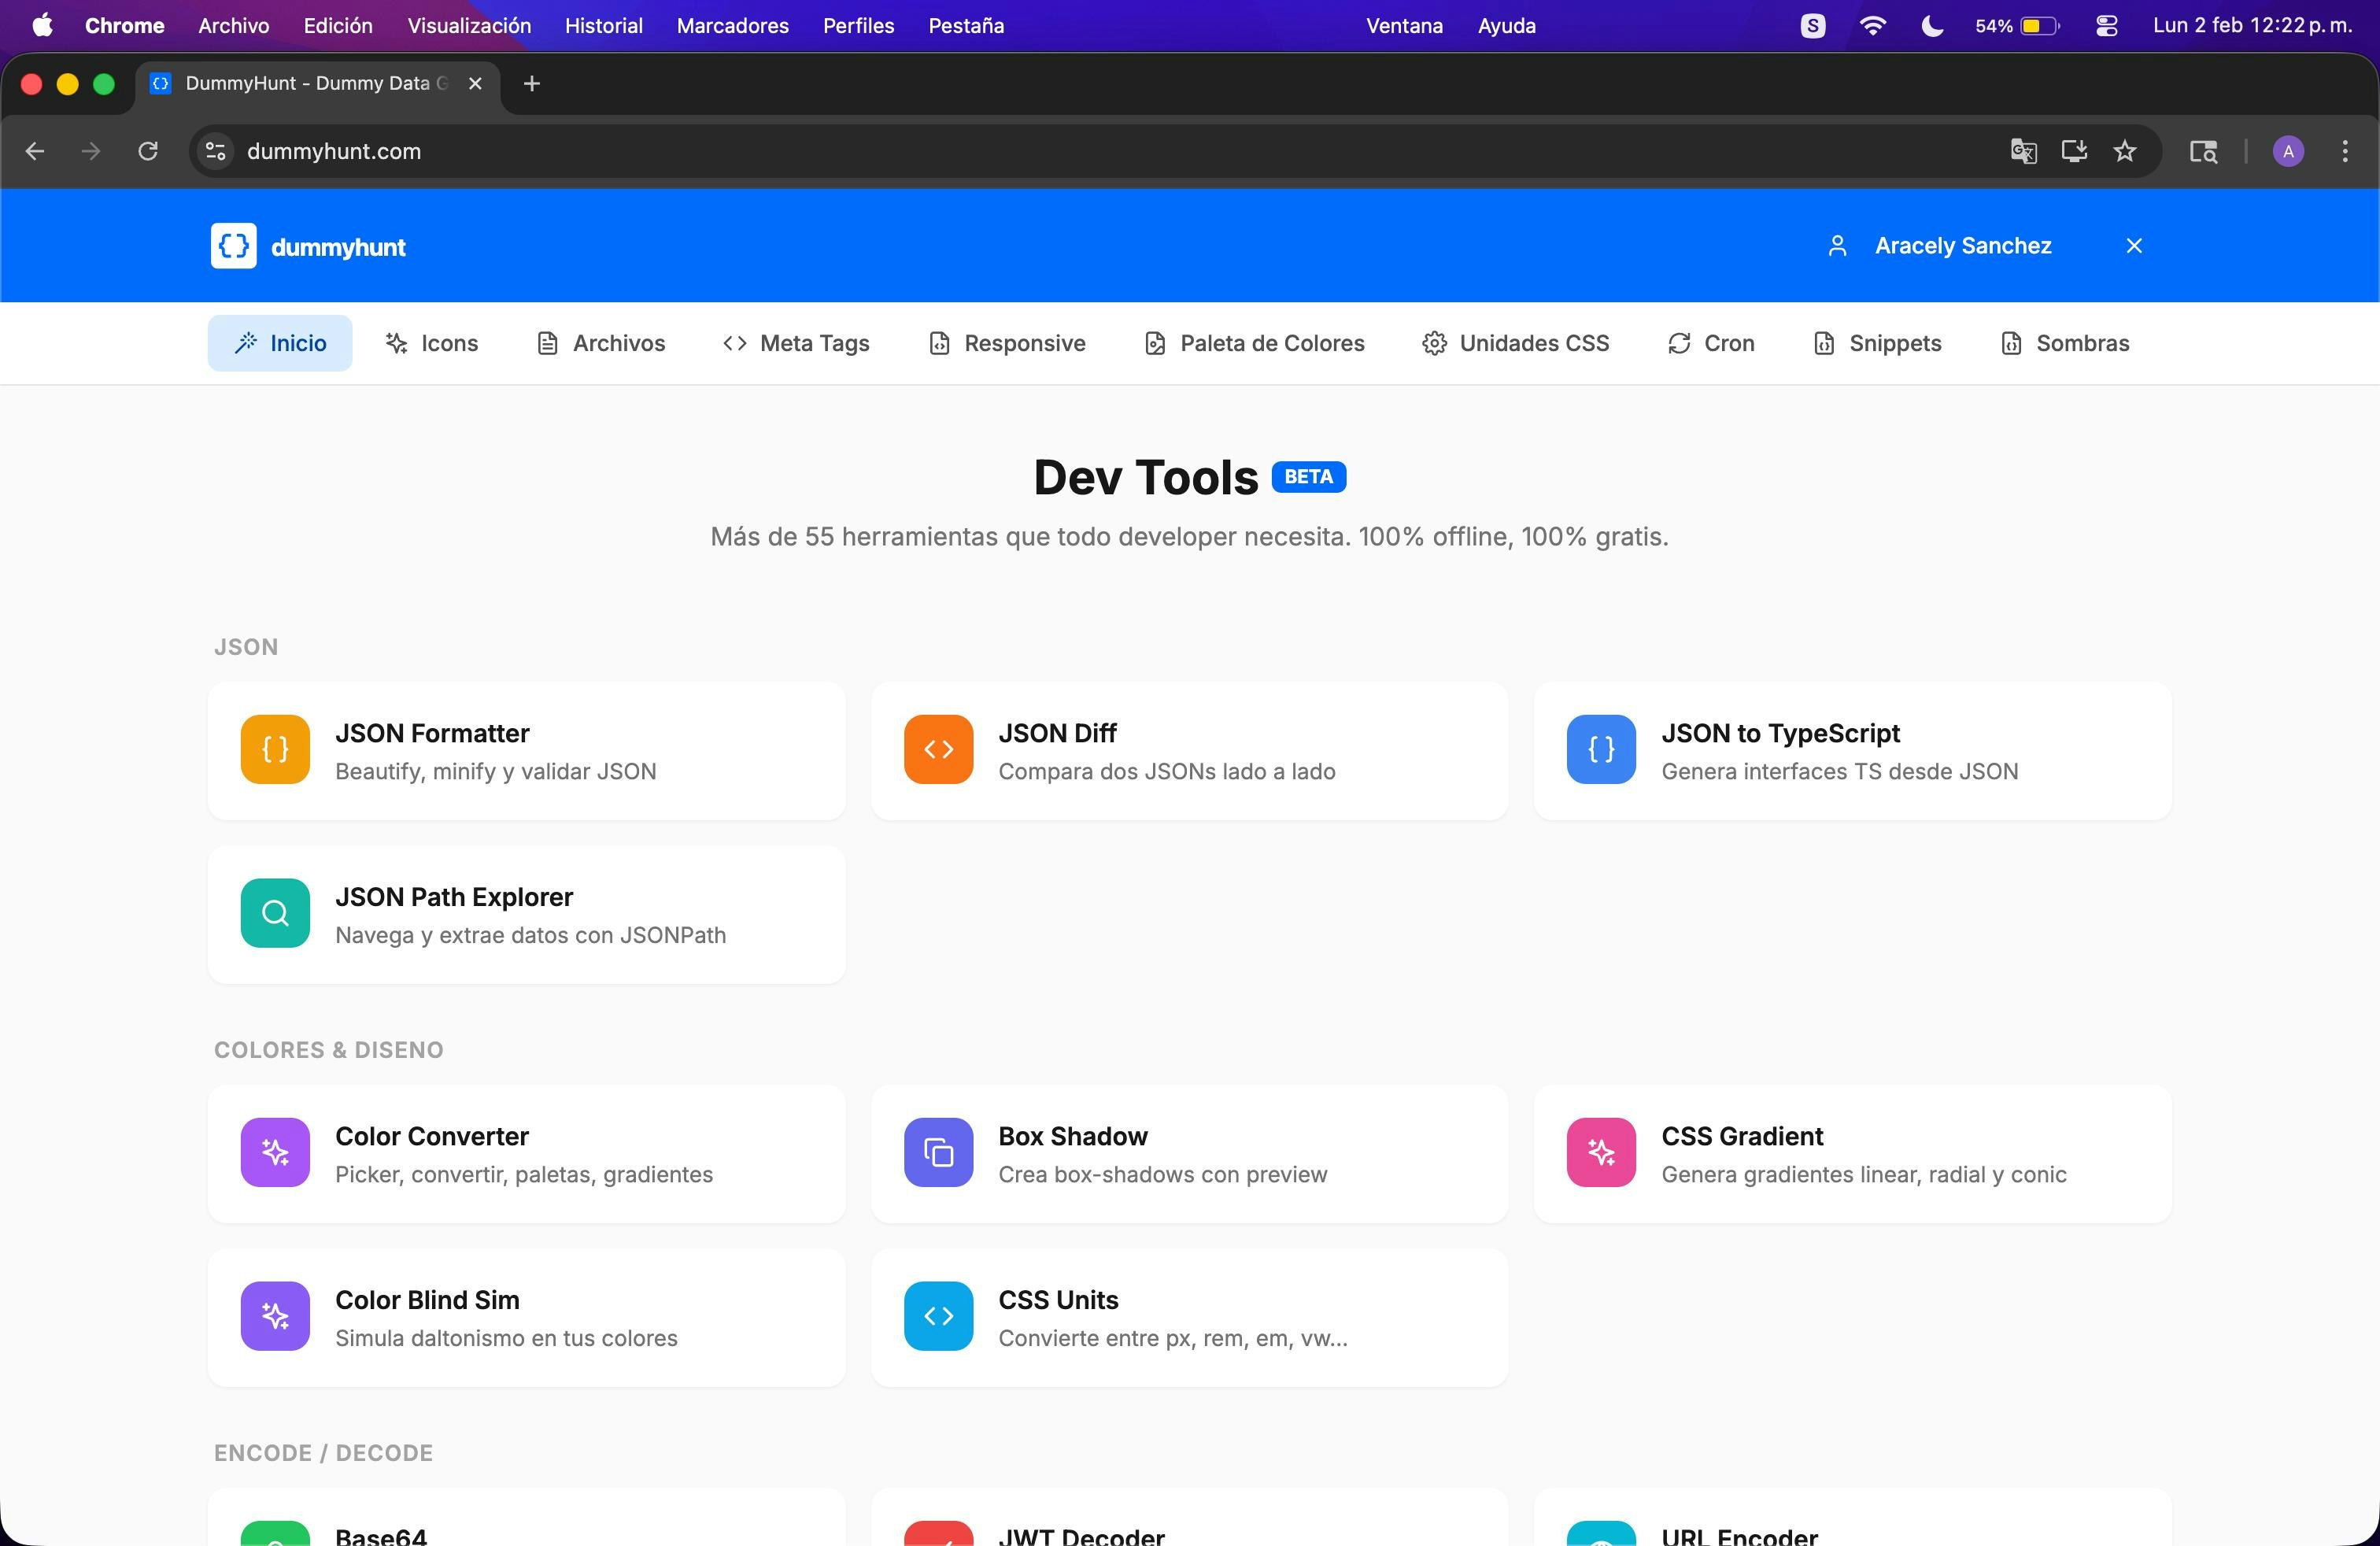The image size is (2380, 1546).
Task: Bookmark the page using the star icon
Action: click(x=2125, y=151)
